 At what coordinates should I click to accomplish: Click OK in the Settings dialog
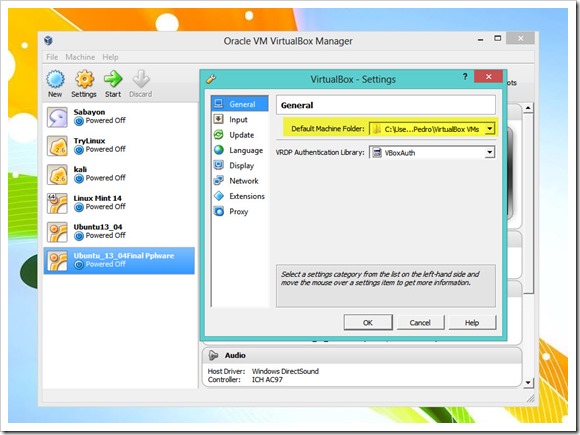point(368,323)
